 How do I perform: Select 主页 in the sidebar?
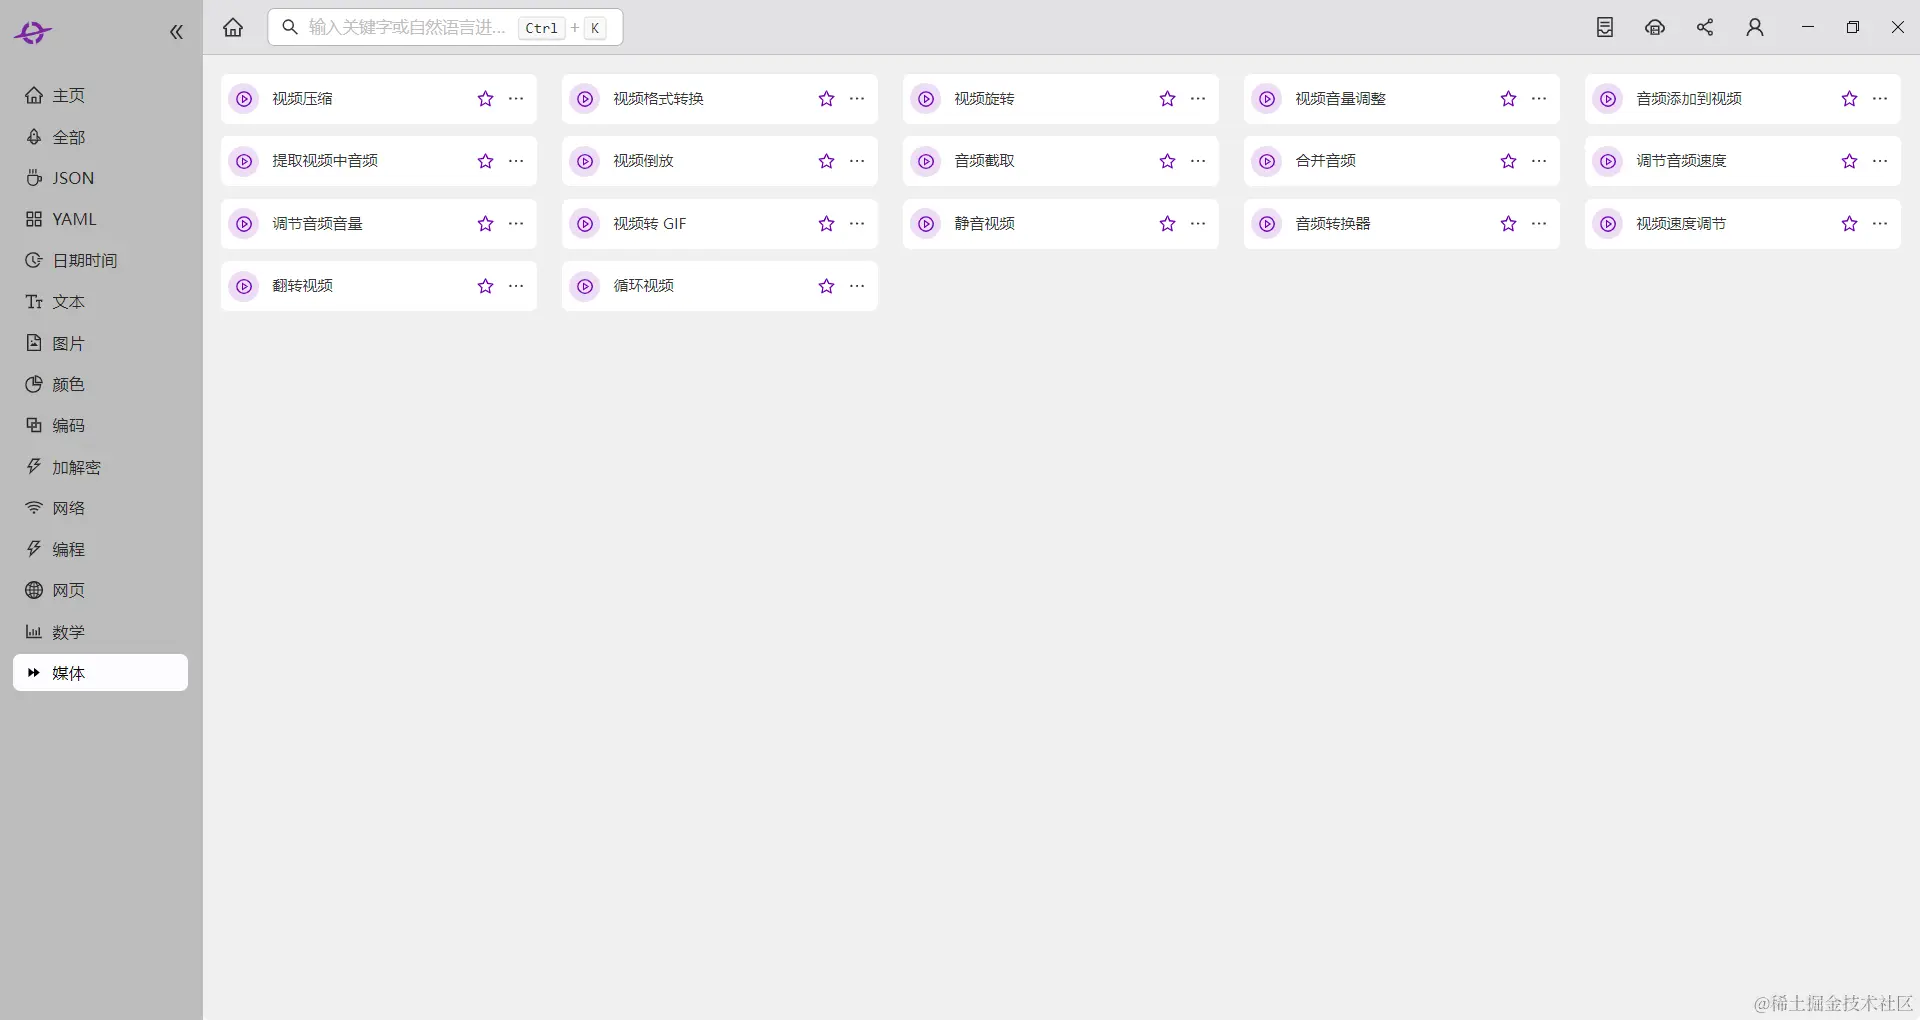coord(100,95)
